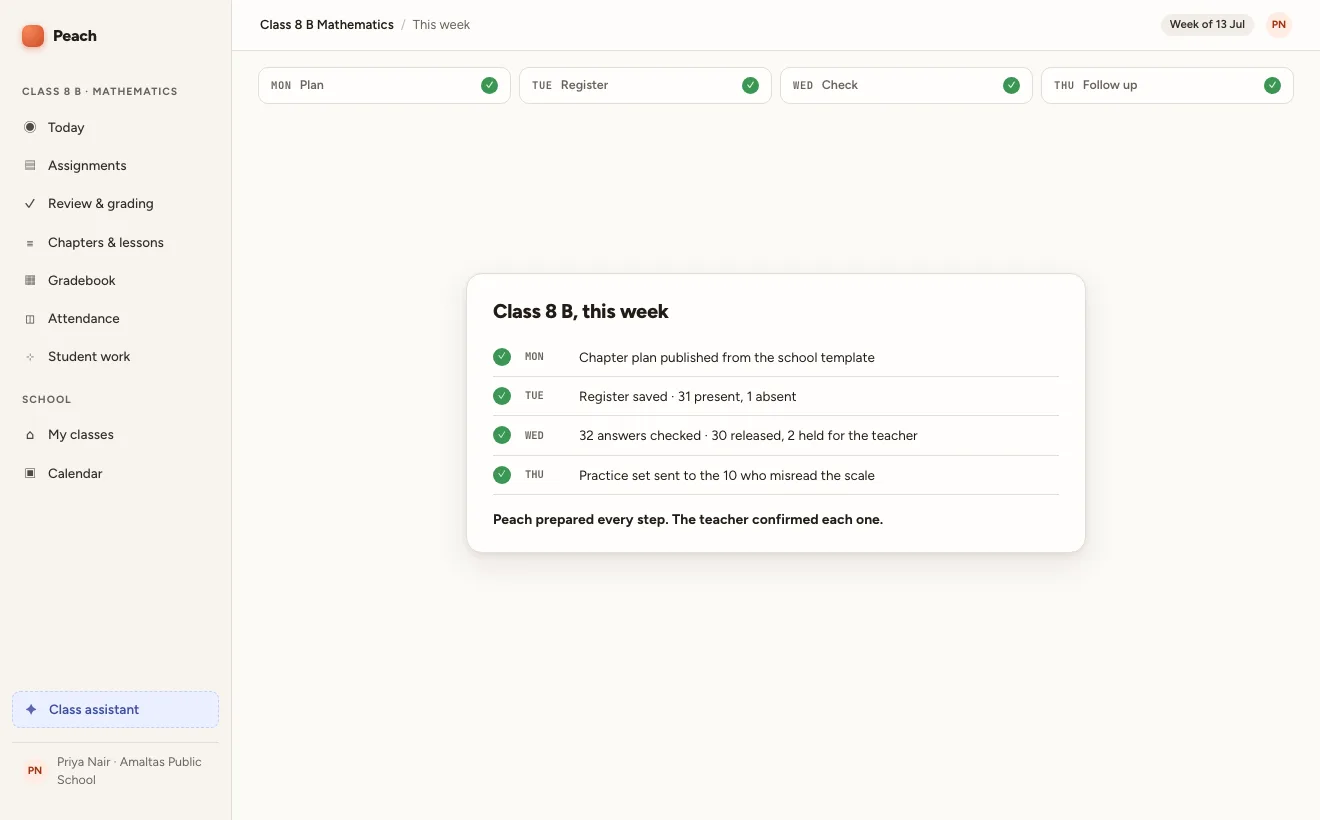Click the My classes home icon
This screenshot has height=820, width=1320.
pyautogui.click(x=30, y=435)
